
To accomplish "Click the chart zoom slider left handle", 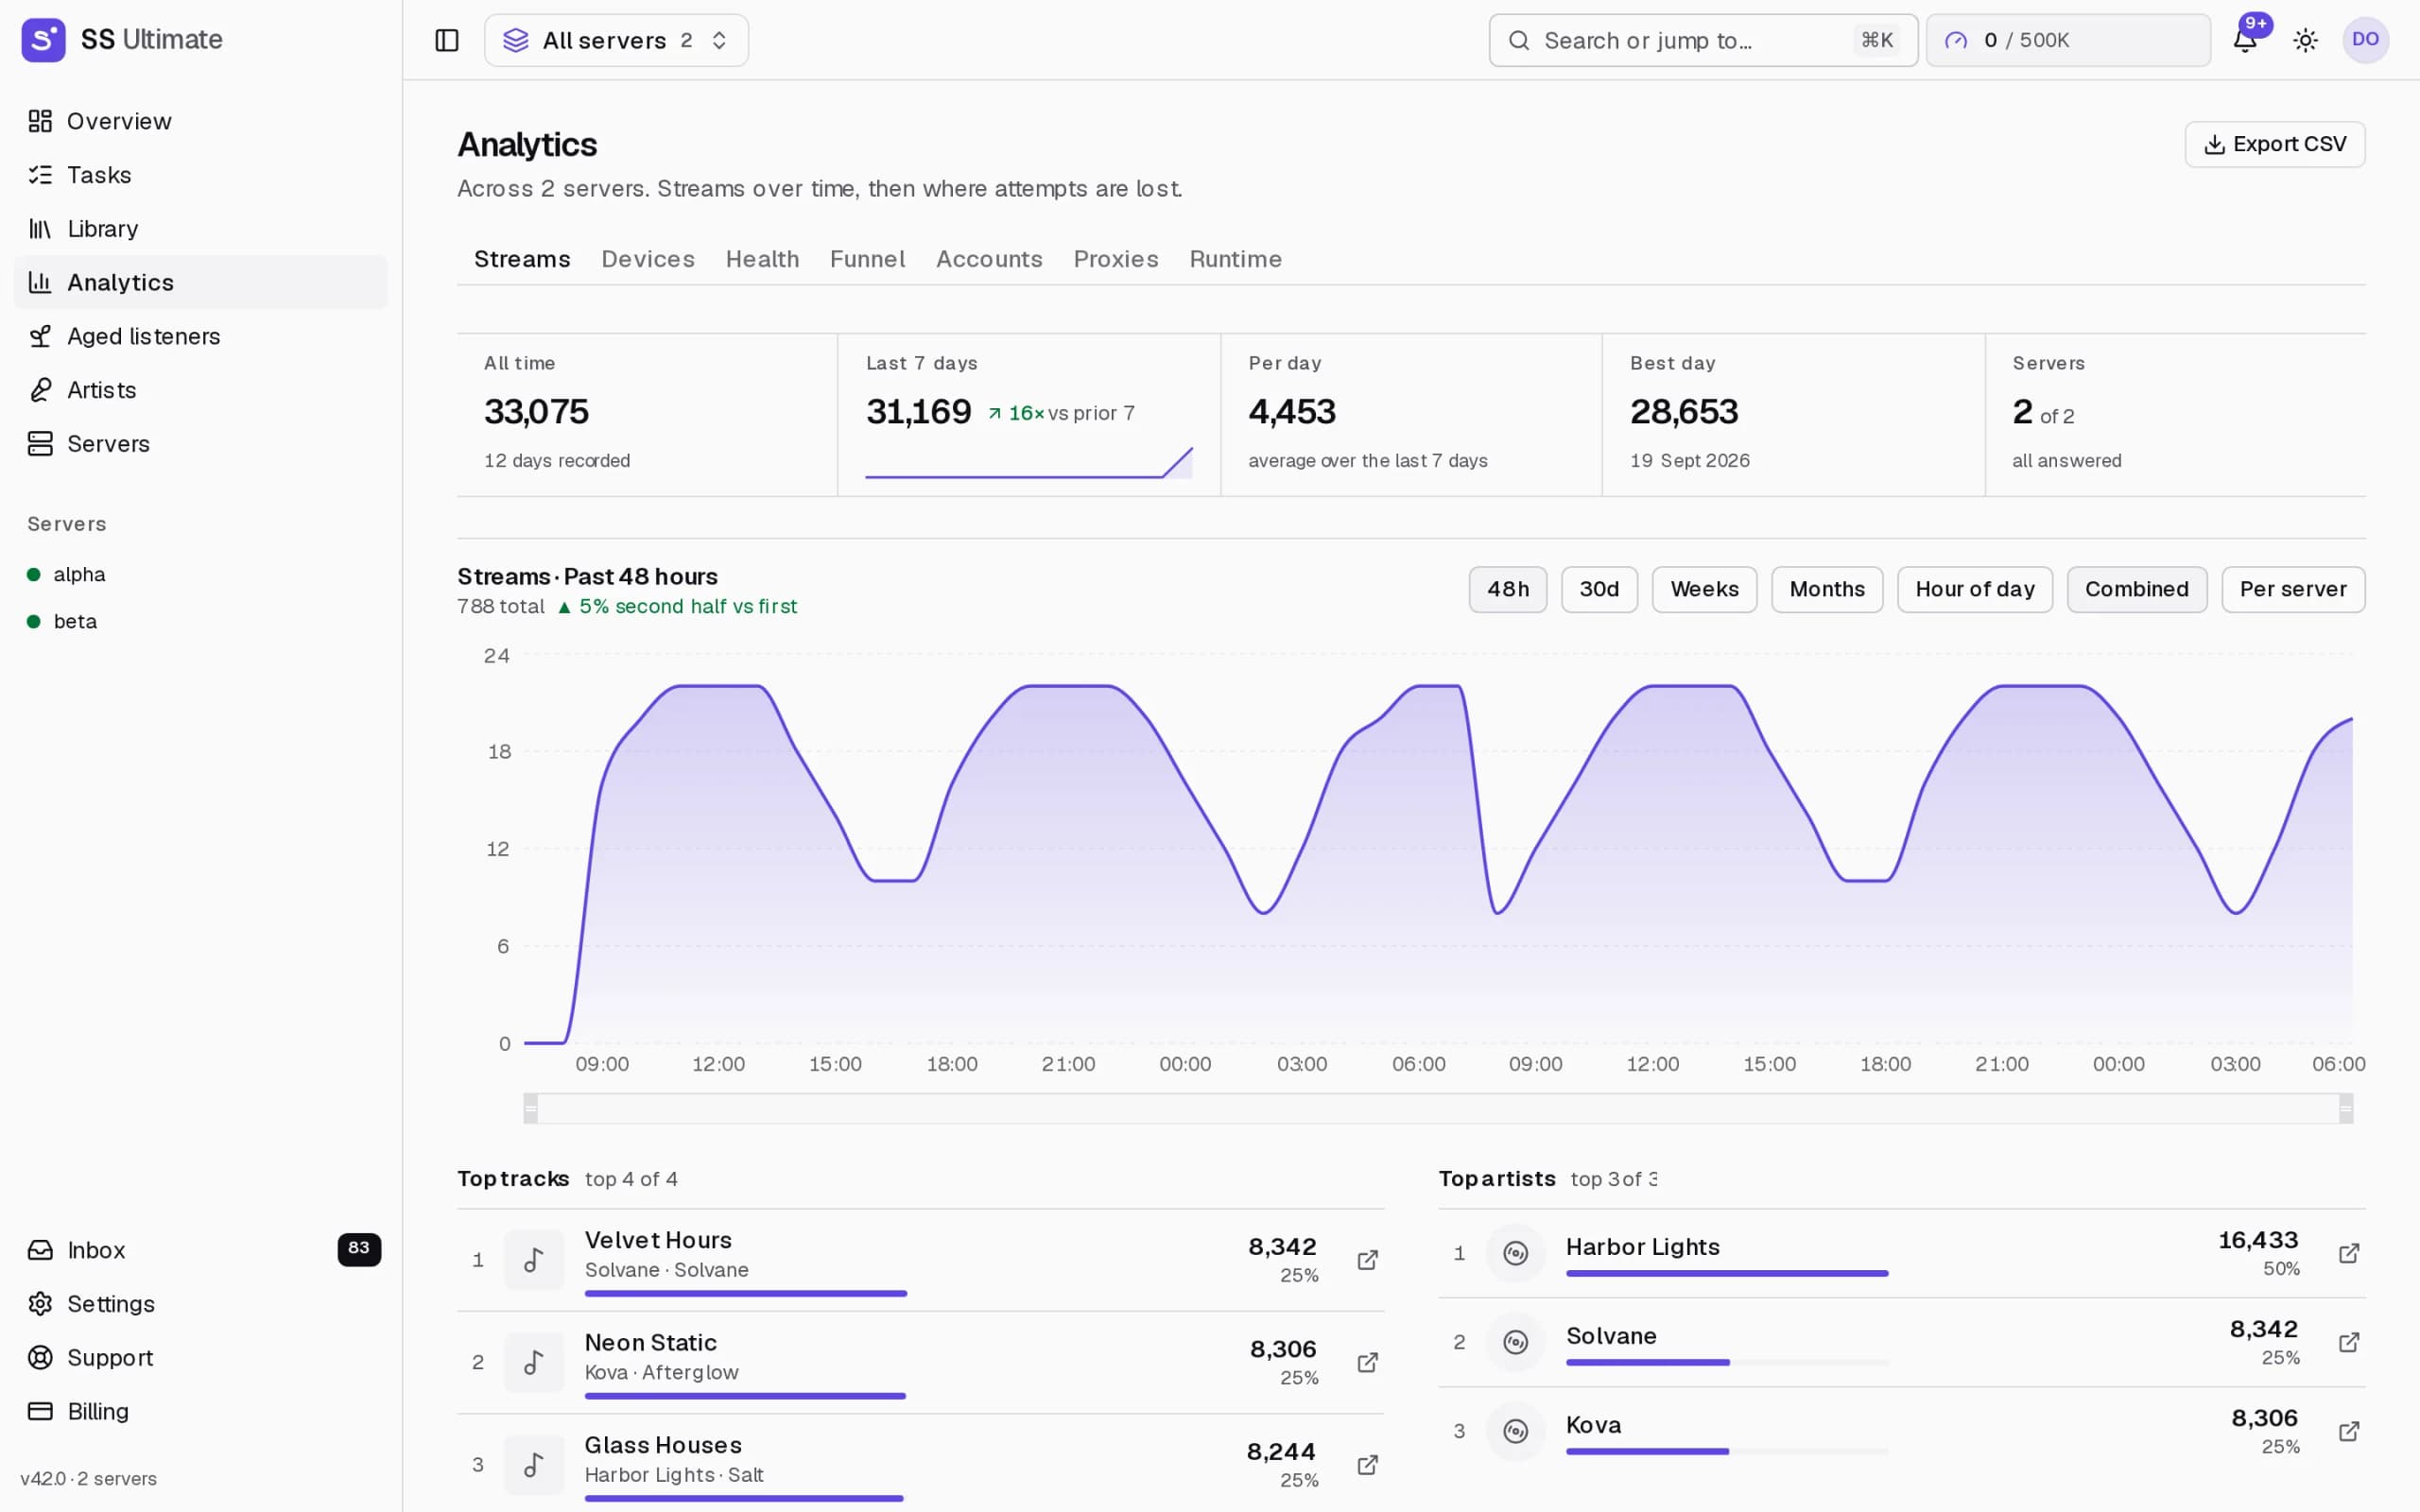I will [531, 1108].
